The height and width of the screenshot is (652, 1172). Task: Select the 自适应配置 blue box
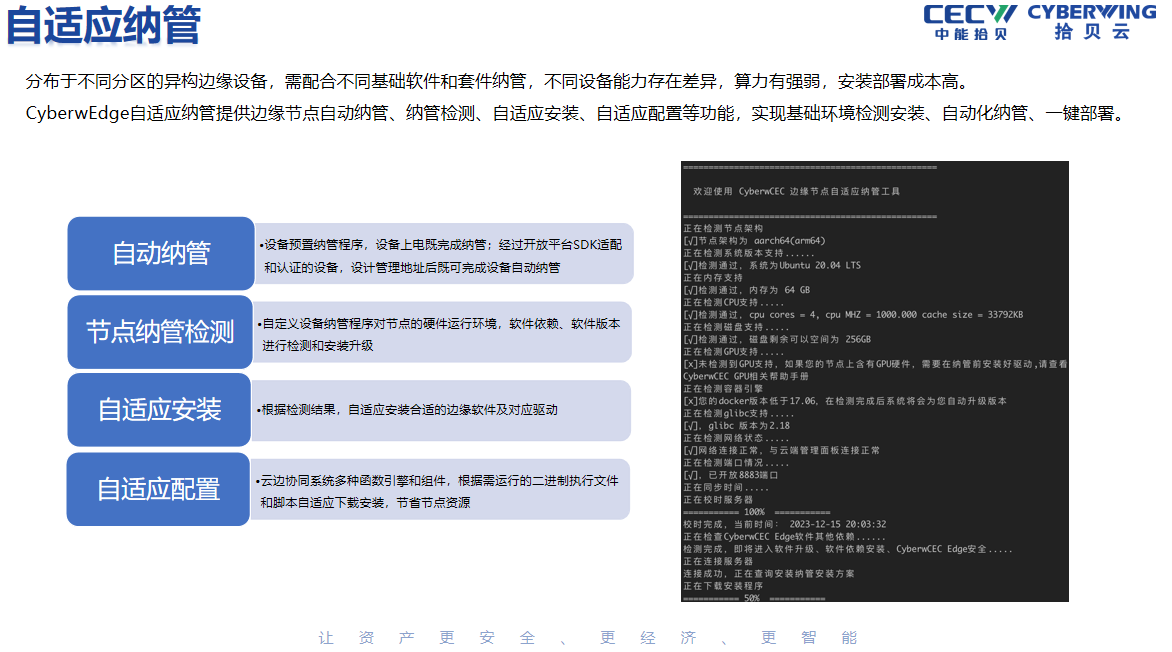pos(158,489)
